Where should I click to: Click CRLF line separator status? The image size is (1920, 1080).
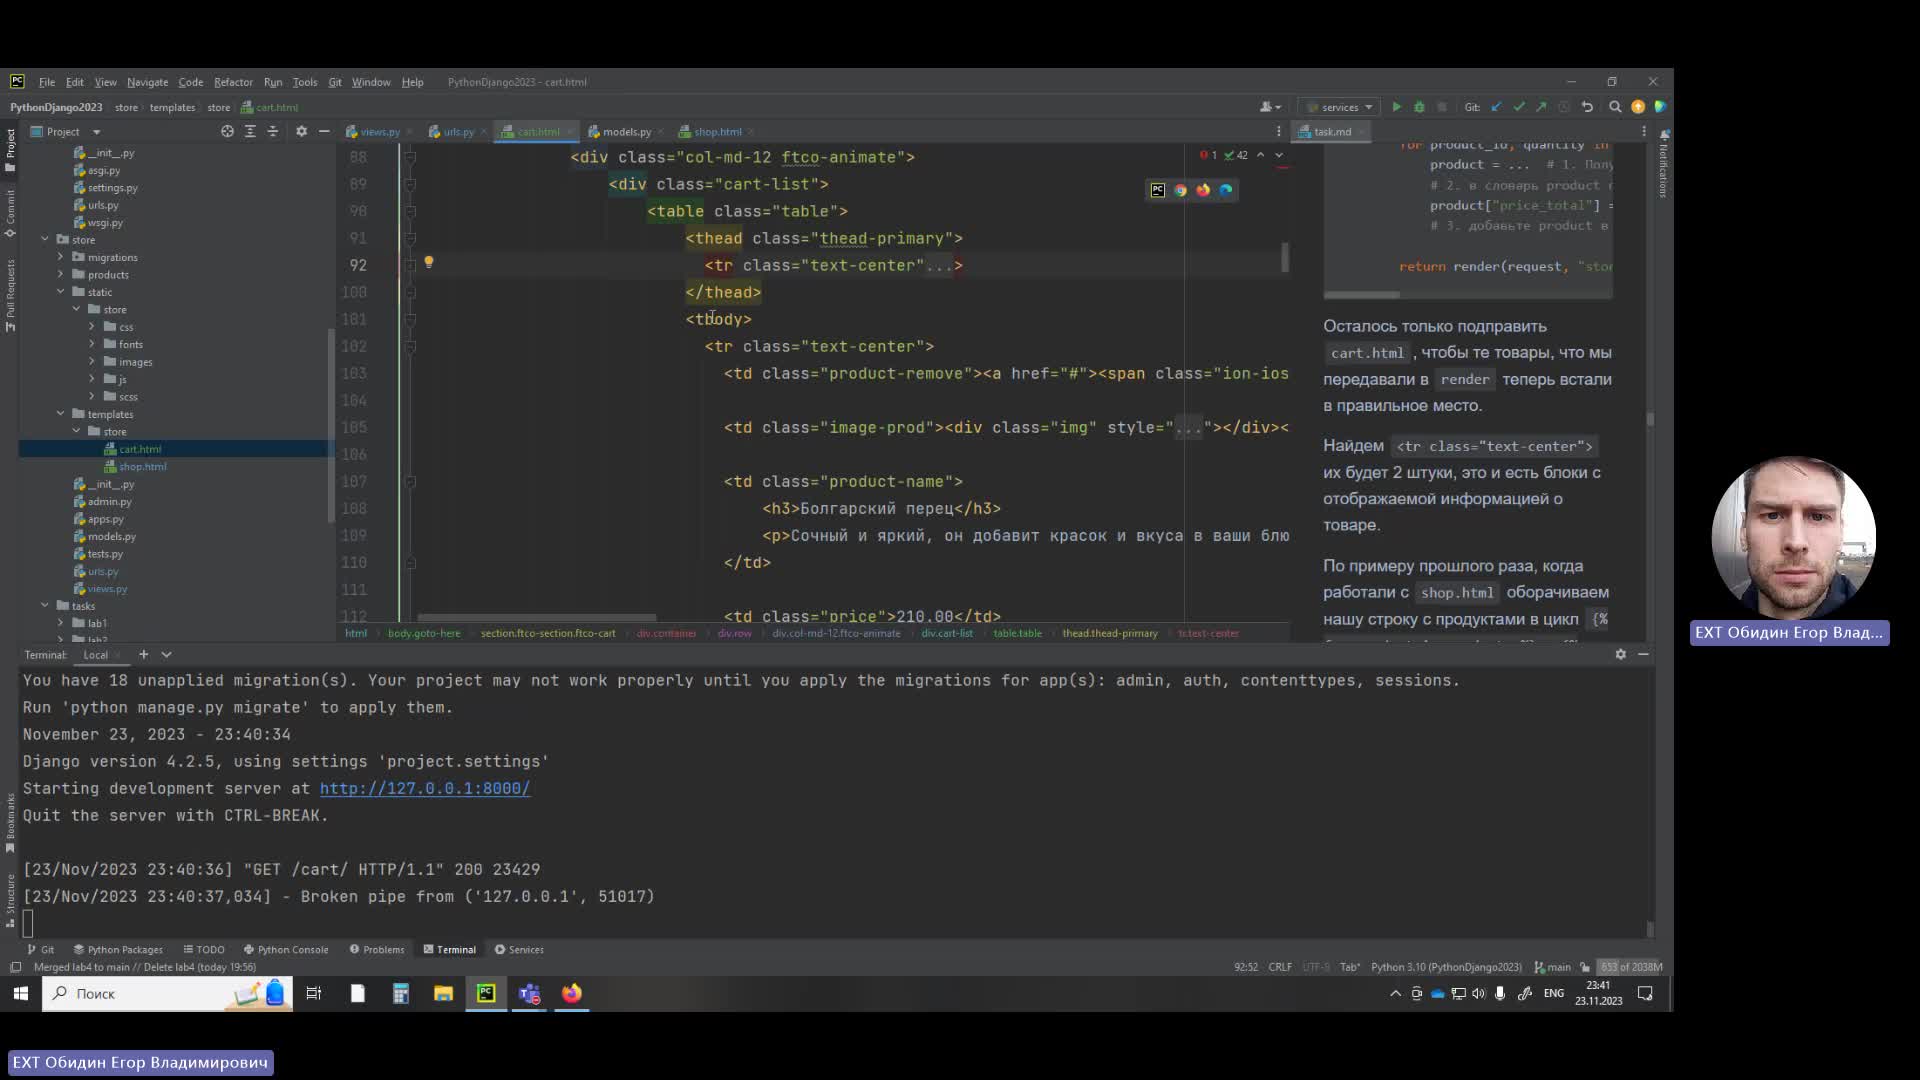[x=1280, y=967]
